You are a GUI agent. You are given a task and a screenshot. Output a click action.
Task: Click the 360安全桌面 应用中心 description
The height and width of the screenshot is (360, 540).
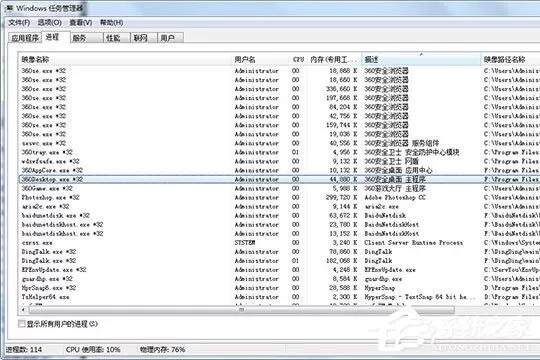398,170
